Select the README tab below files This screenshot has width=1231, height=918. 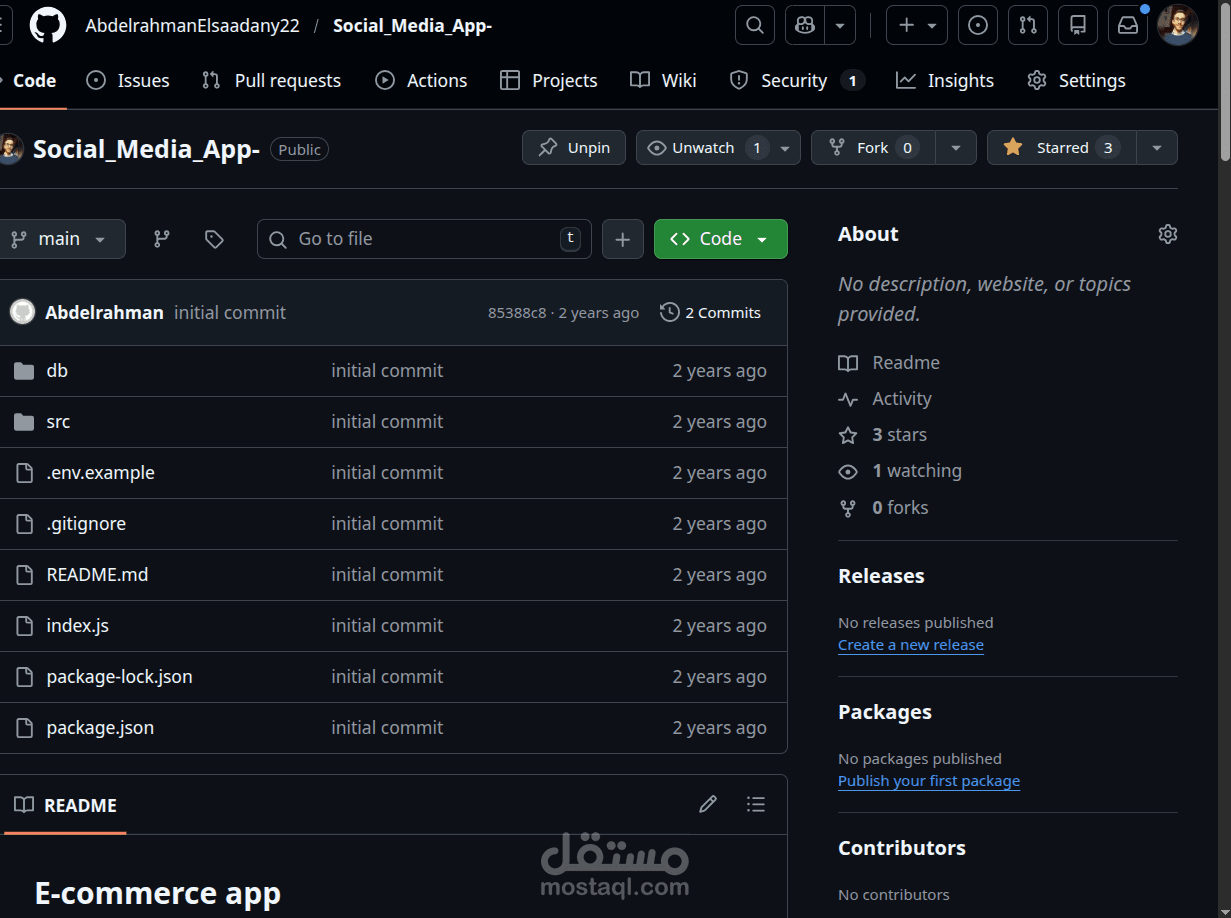66,805
